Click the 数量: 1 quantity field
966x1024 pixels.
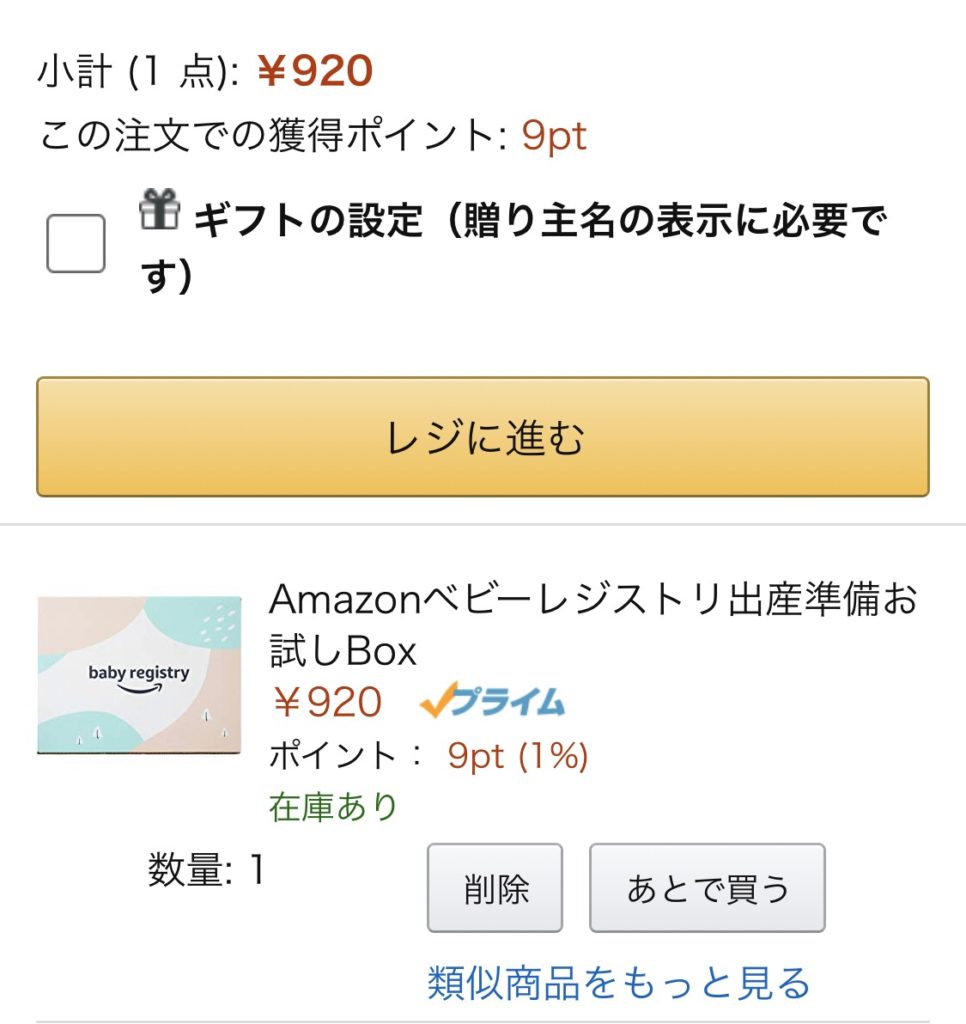point(206,872)
